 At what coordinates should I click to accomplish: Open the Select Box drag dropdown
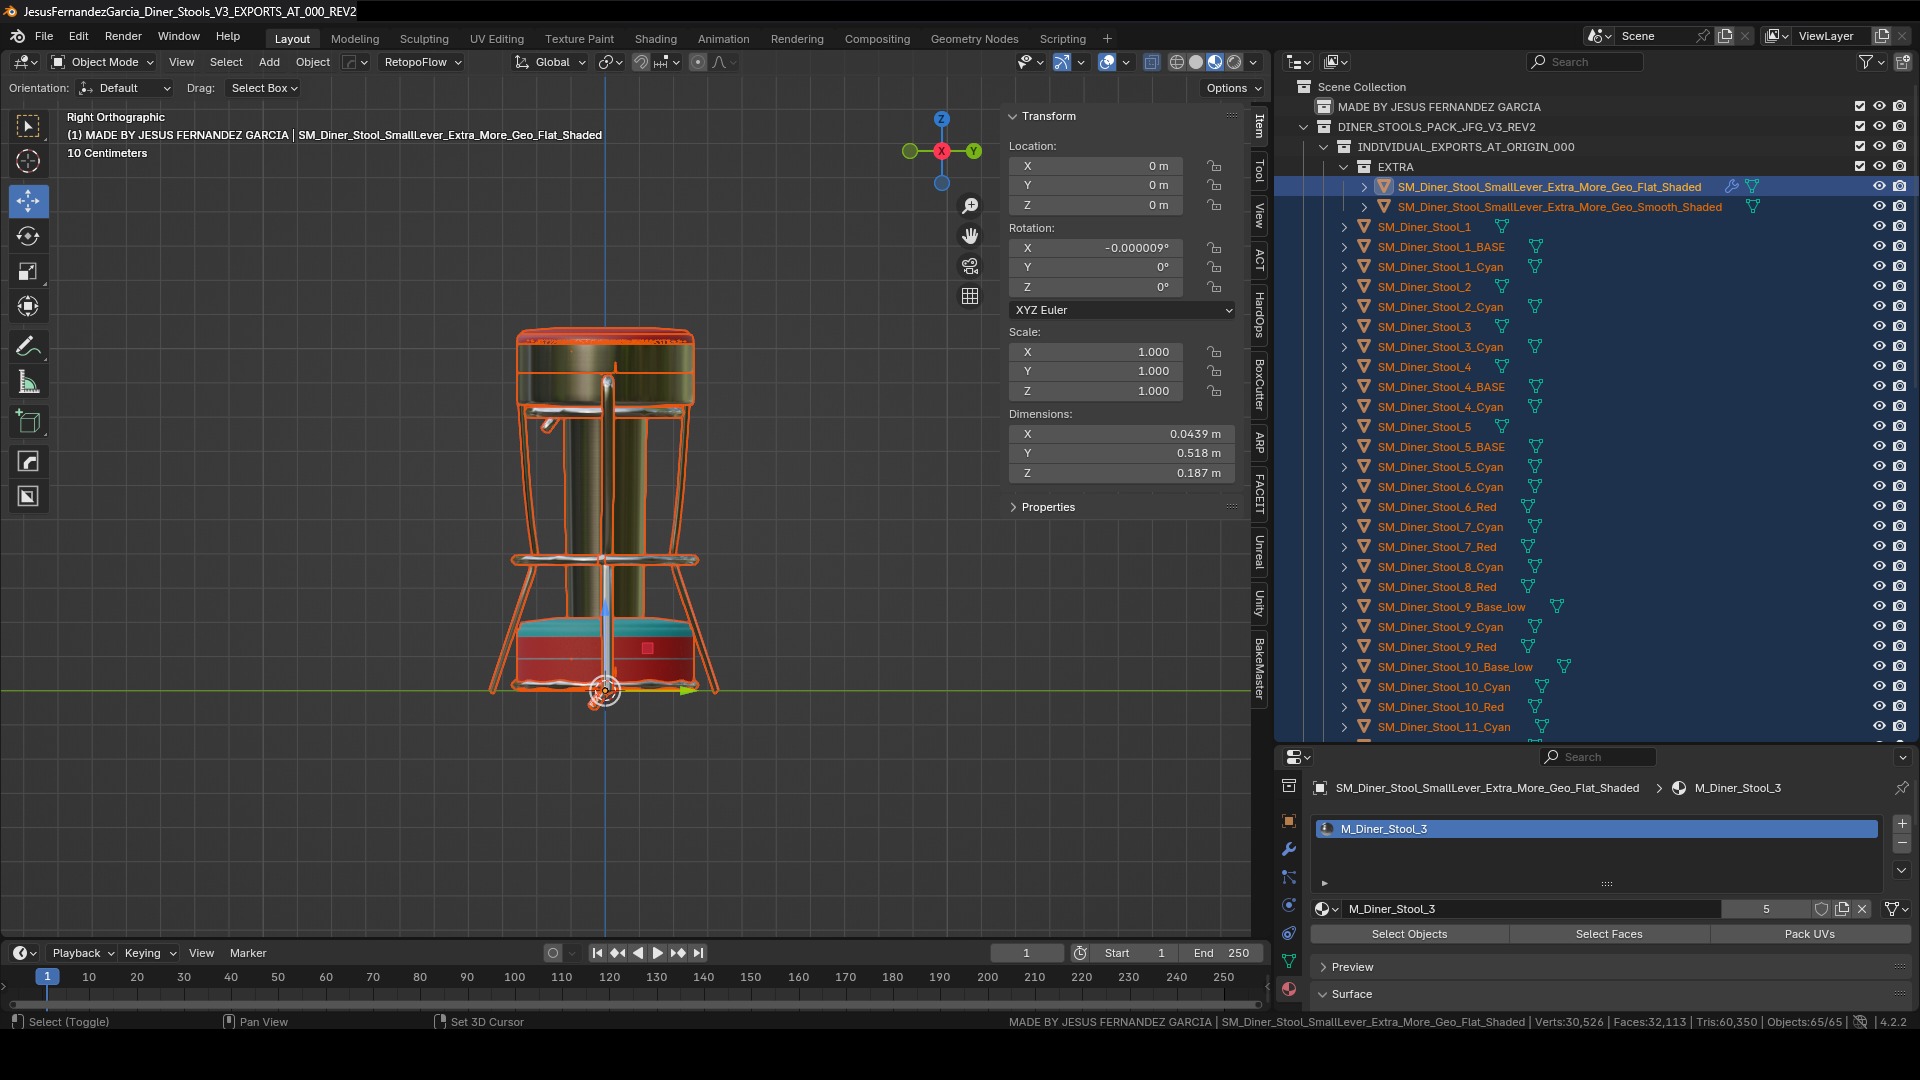(264, 88)
